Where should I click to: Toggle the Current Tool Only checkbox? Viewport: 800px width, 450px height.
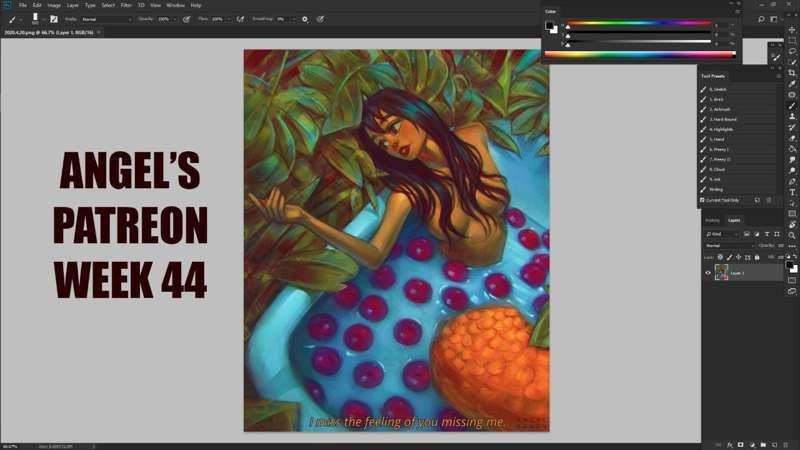[703, 200]
